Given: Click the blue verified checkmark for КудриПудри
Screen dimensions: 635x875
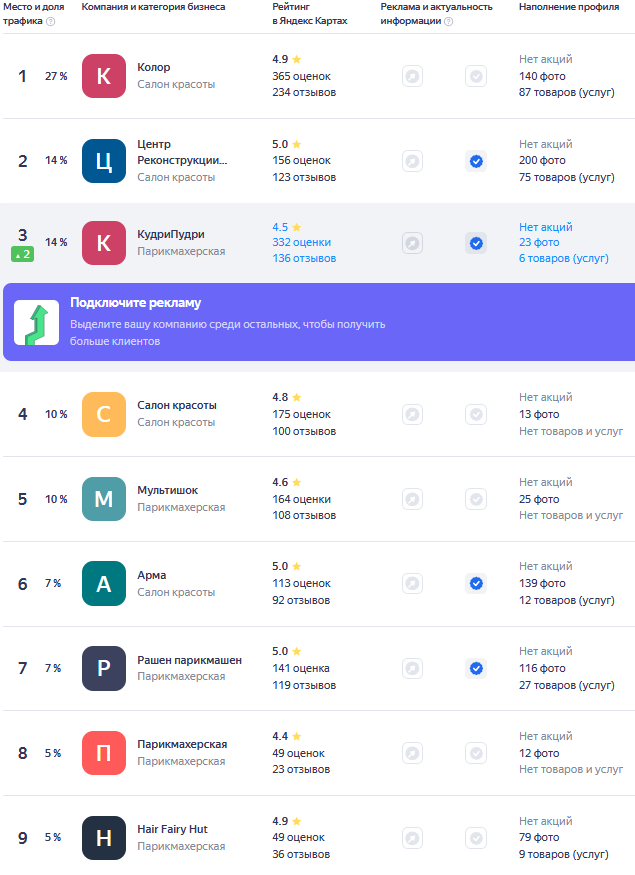Looking at the screenshot, I should (476, 243).
